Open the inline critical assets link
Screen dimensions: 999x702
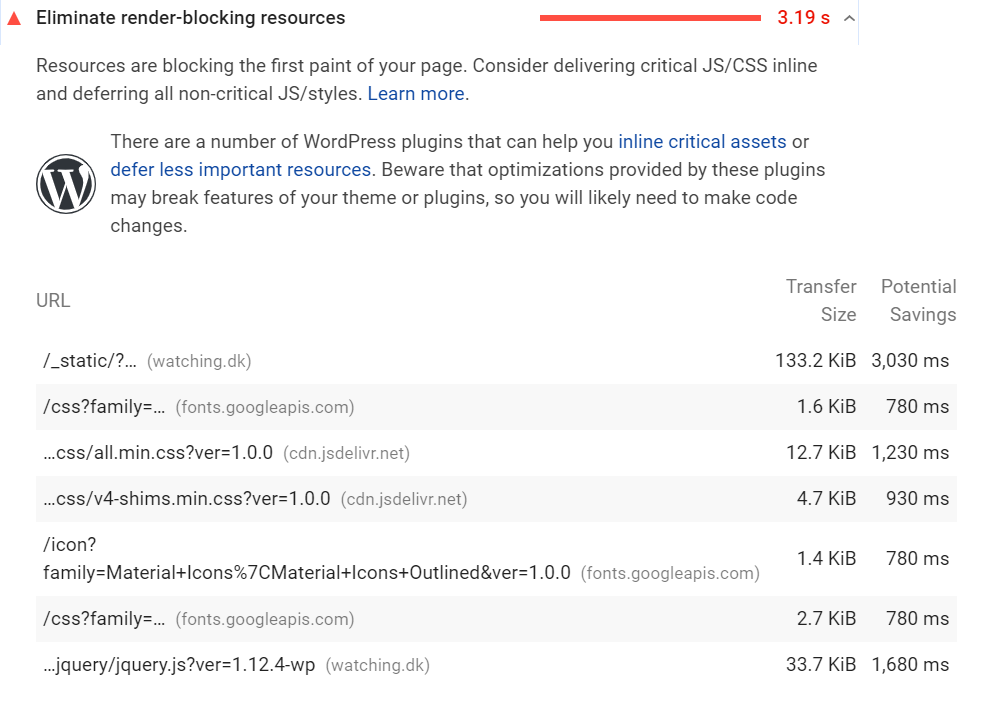[702, 141]
